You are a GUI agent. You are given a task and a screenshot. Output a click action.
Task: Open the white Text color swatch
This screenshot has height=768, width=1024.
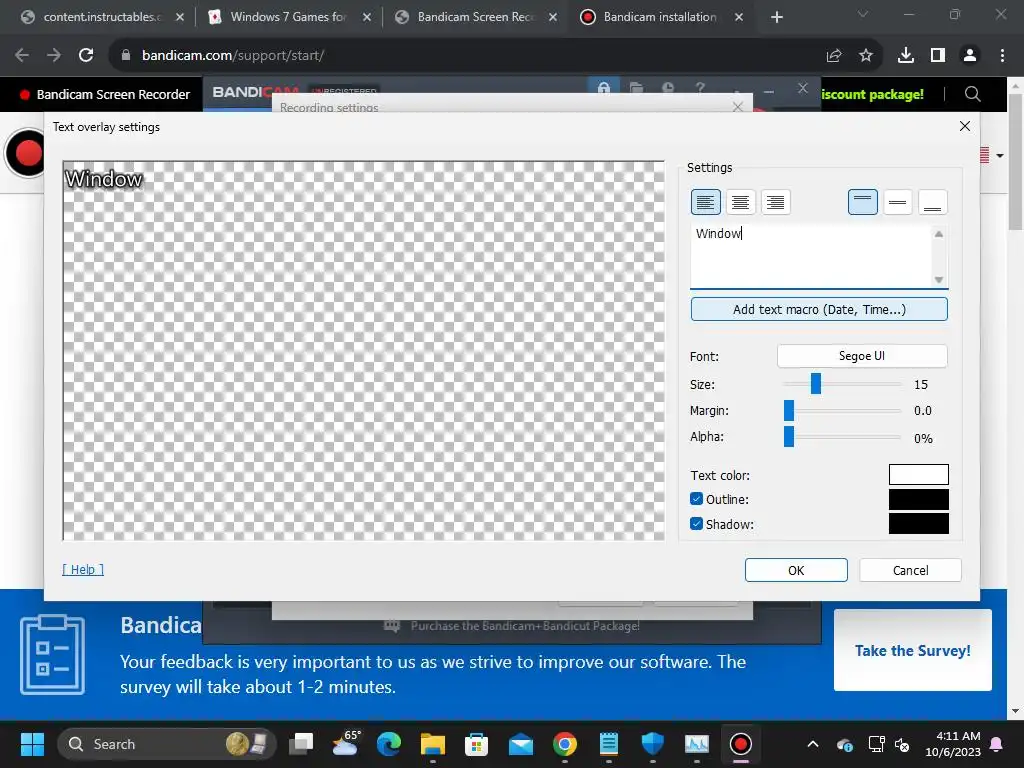tap(918, 475)
